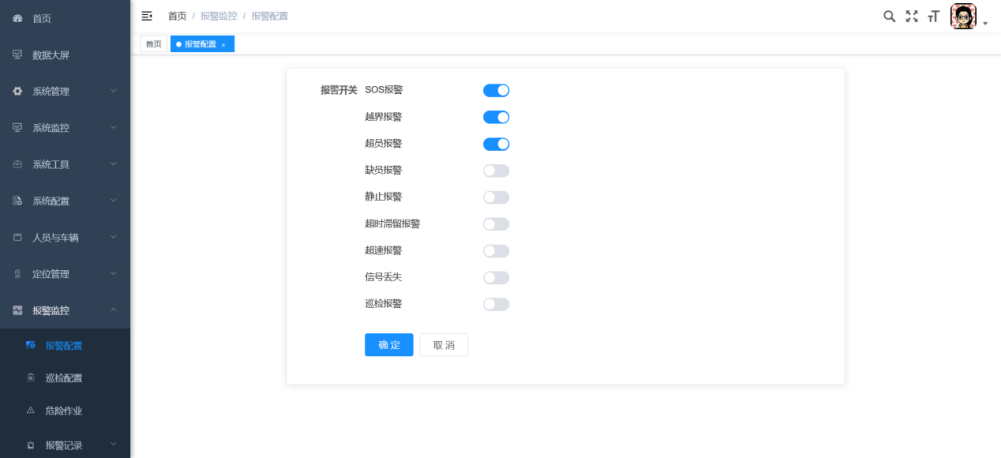Turn on the 巡检报警 switch
Viewport: 1001px width, 458px height.
point(496,304)
